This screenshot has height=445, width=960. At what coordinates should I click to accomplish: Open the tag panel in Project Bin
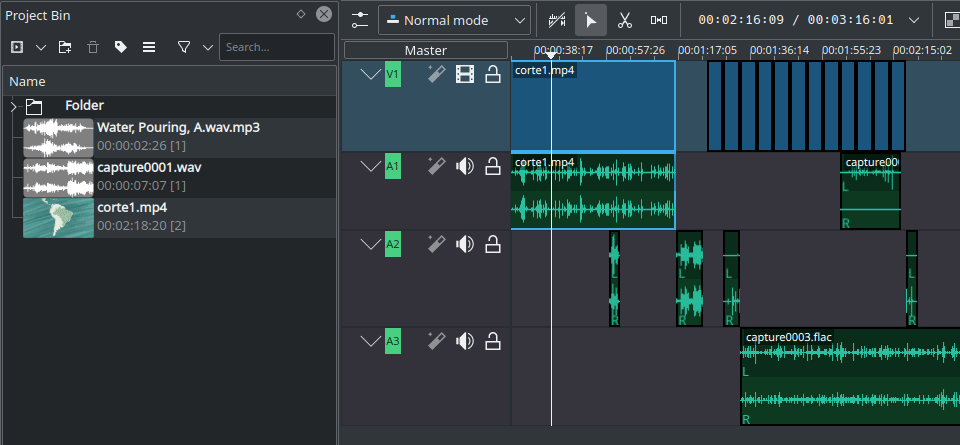pos(120,47)
